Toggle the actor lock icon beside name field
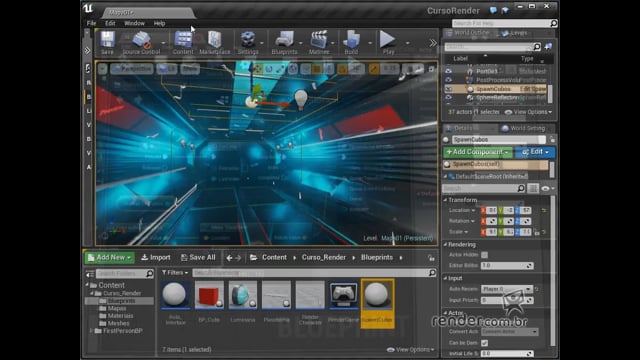The height and width of the screenshot is (360, 640). click(552, 140)
